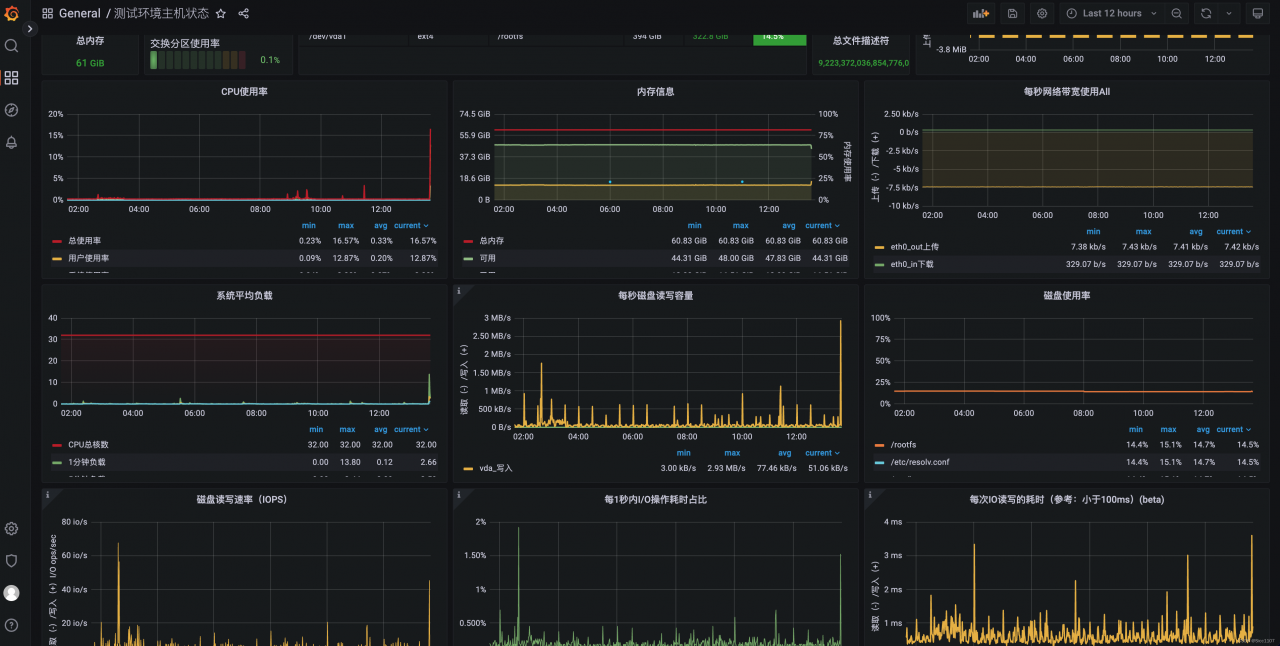The image size is (1280, 646).
Task: Zoom out the time range
Action: 1176,14
